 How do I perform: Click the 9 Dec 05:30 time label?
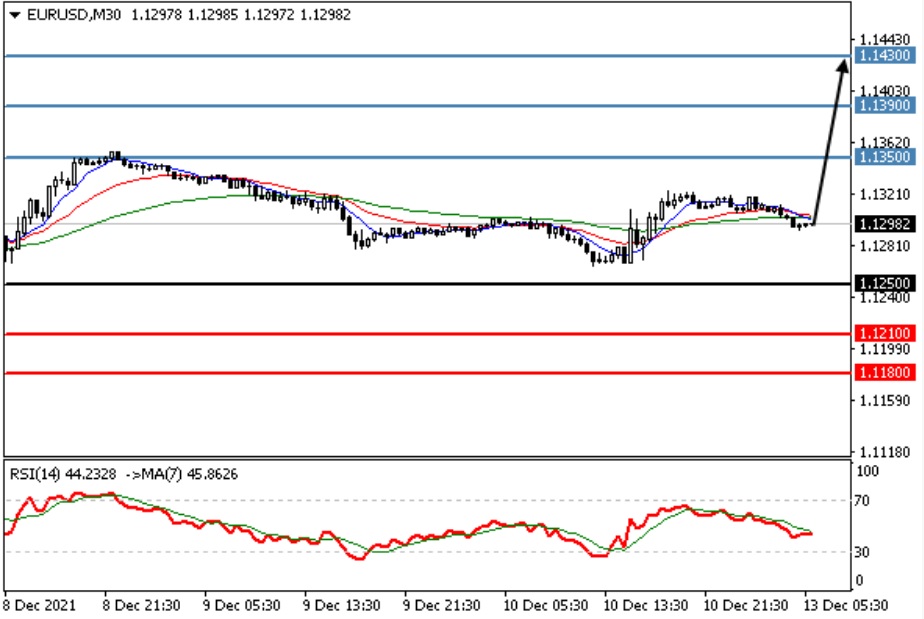click(x=242, y=605)
